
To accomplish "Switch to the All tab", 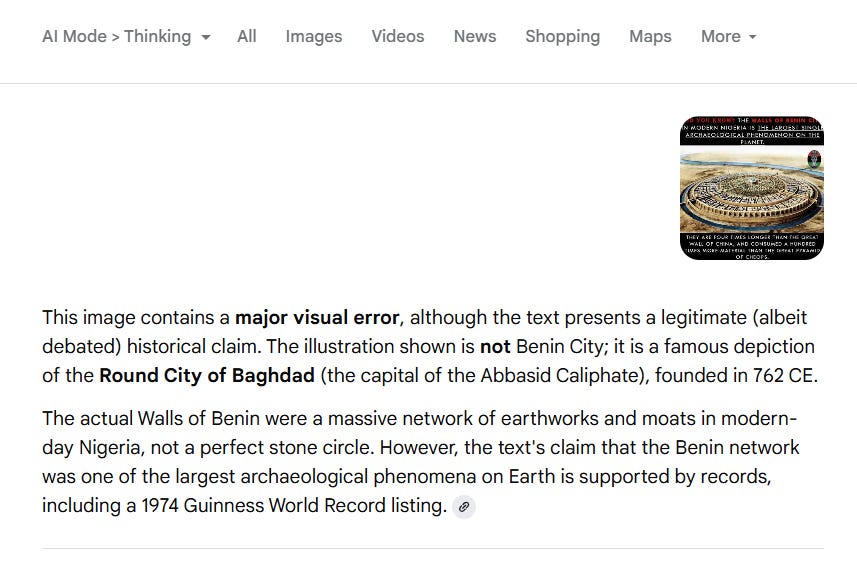I will (x=246, y=37).
